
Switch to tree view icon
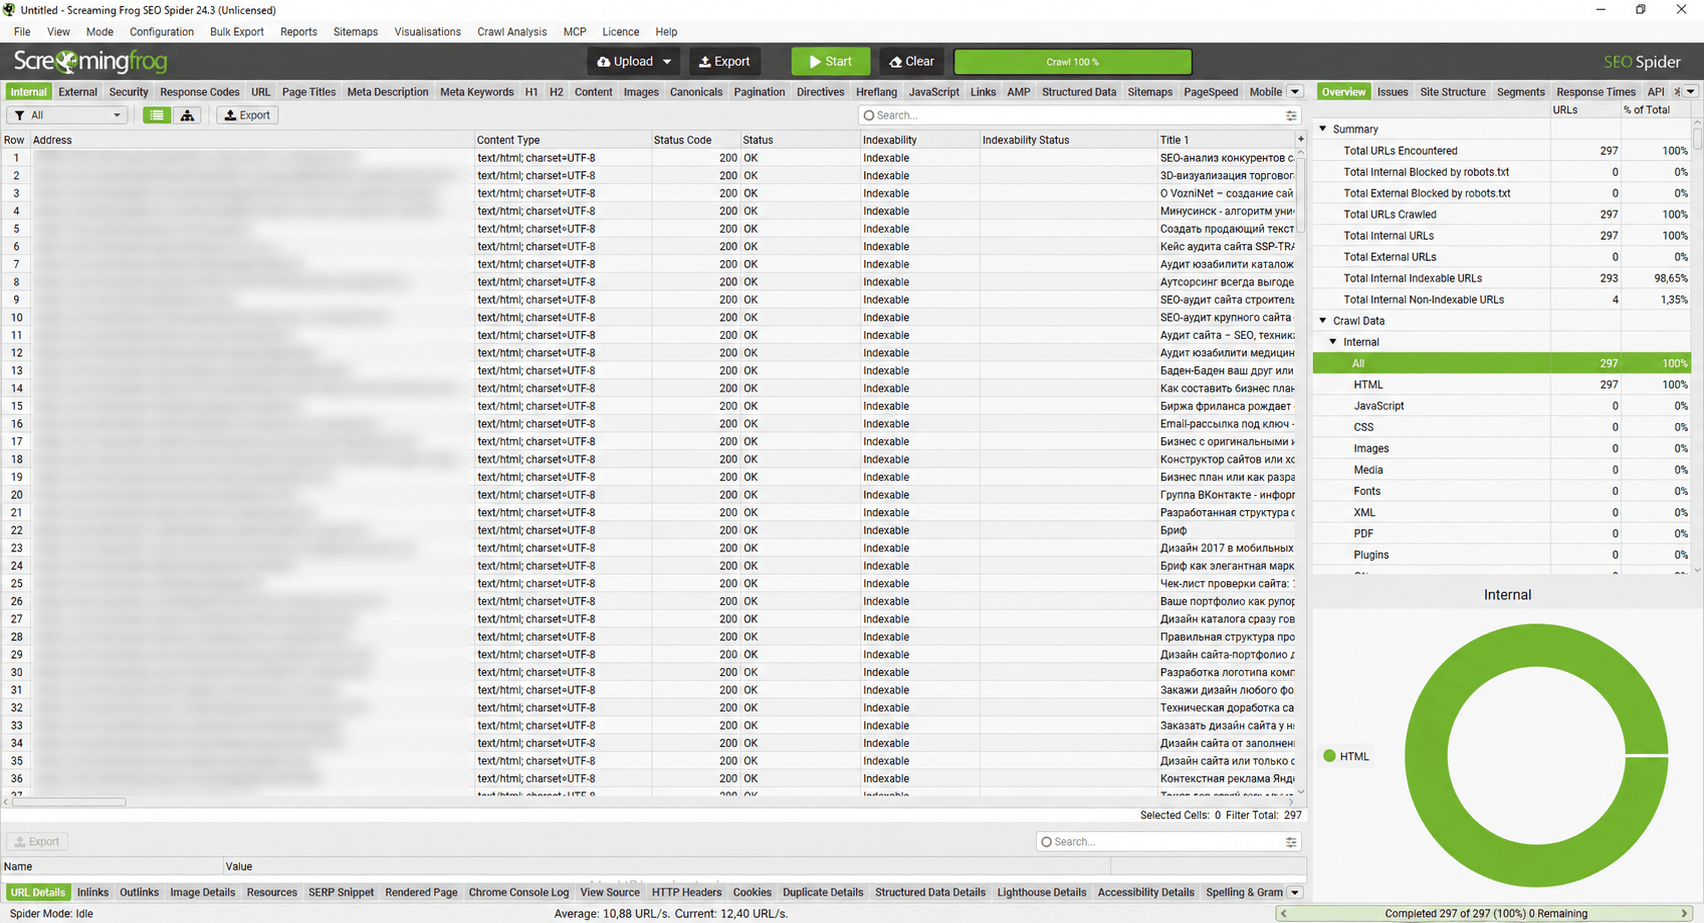(187, 115)
